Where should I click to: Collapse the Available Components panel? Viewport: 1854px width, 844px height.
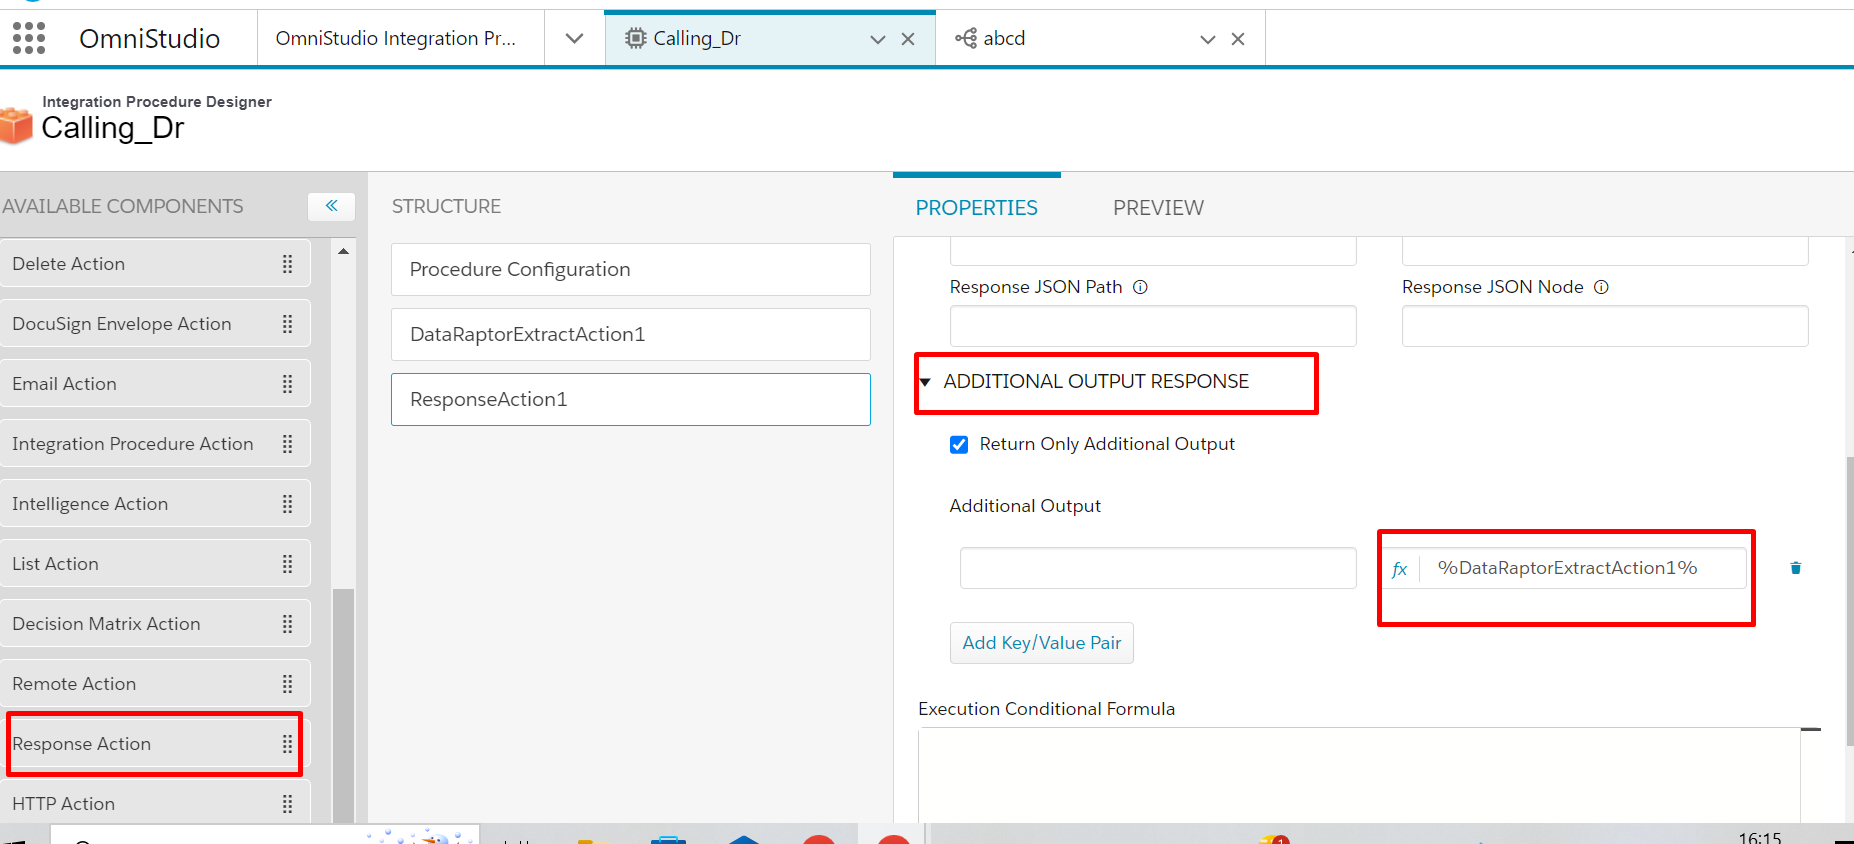click(x=331, y=206)
